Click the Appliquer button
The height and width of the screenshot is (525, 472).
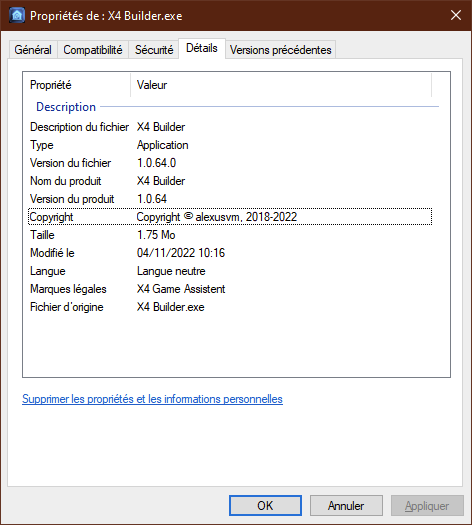click(427, 506)
